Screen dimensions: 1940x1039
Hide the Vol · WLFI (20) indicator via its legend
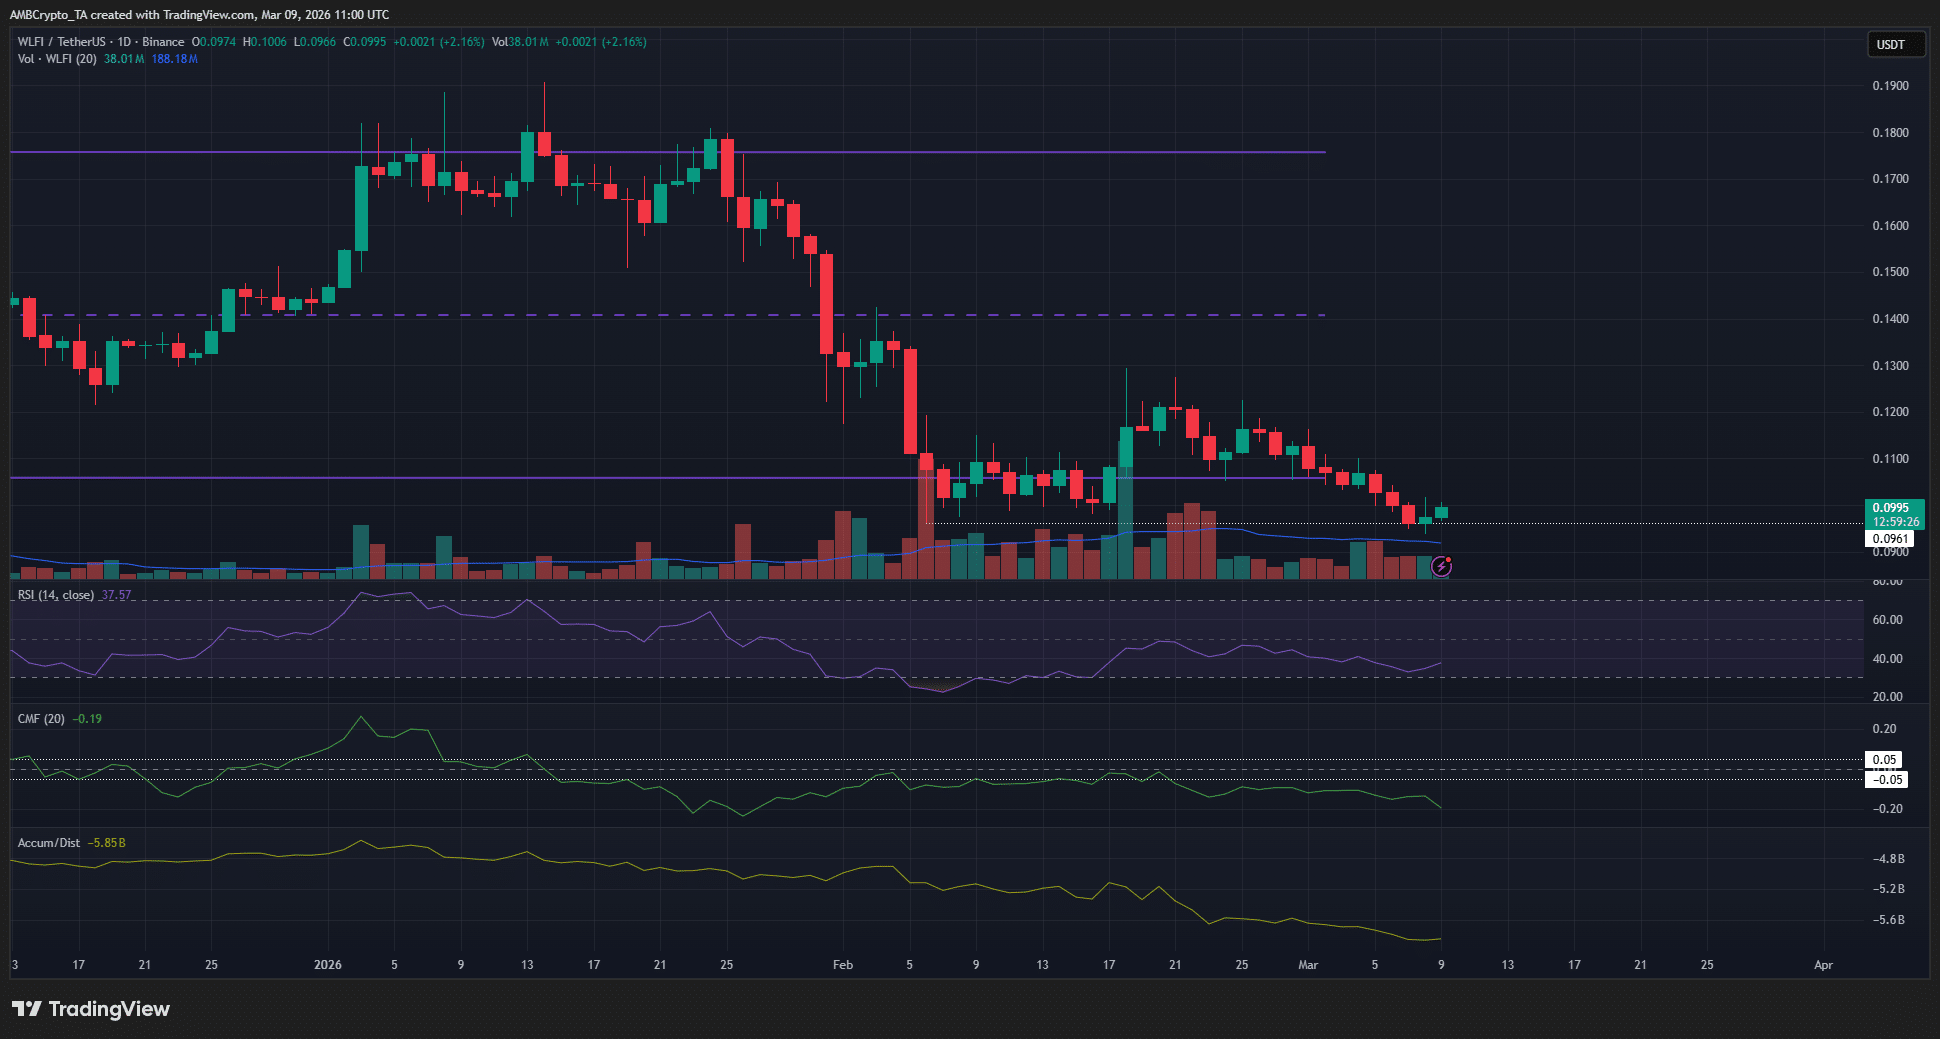(x=55, y=59)
